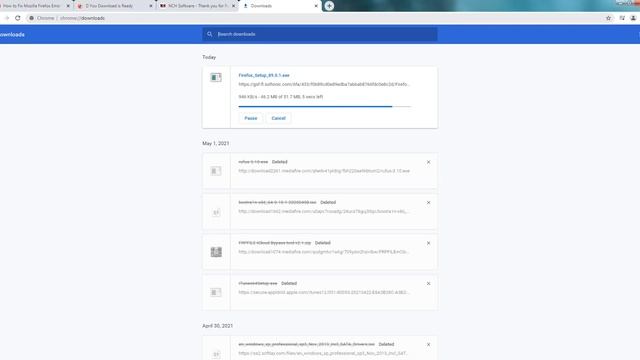Click the April 30, 2021 date heading

point(218,326)
